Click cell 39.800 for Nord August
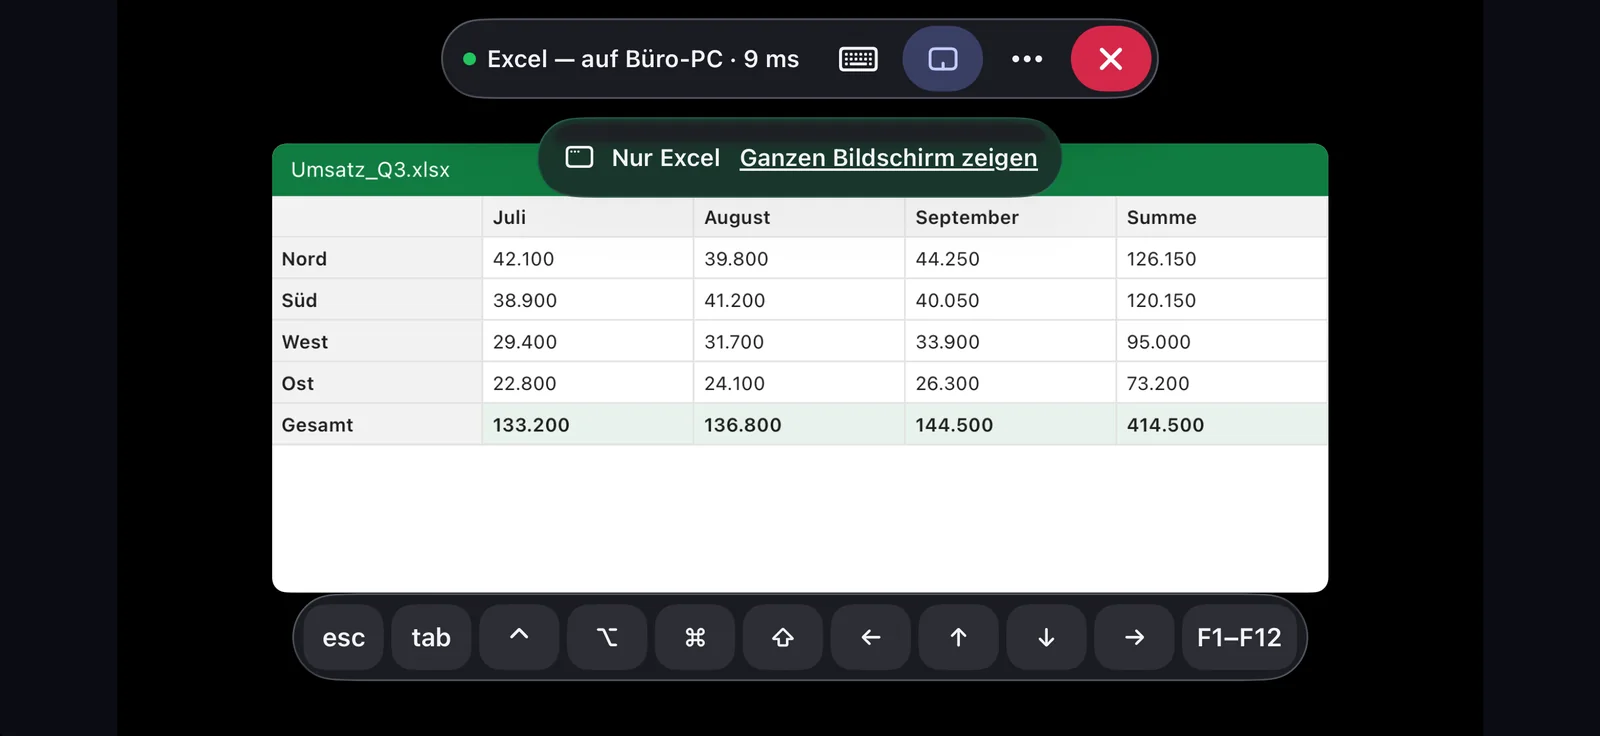The width and height of the screenshot is (1600, 736). click(799, 259)
